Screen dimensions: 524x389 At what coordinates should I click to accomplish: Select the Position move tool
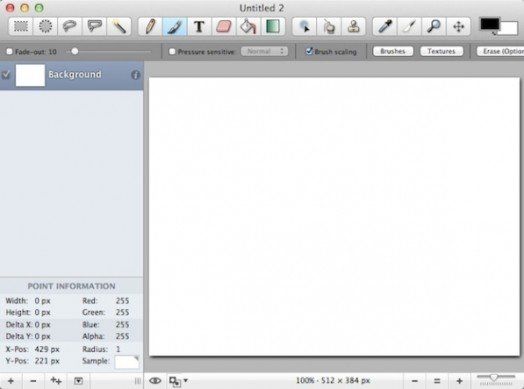[x=458, y=26]
